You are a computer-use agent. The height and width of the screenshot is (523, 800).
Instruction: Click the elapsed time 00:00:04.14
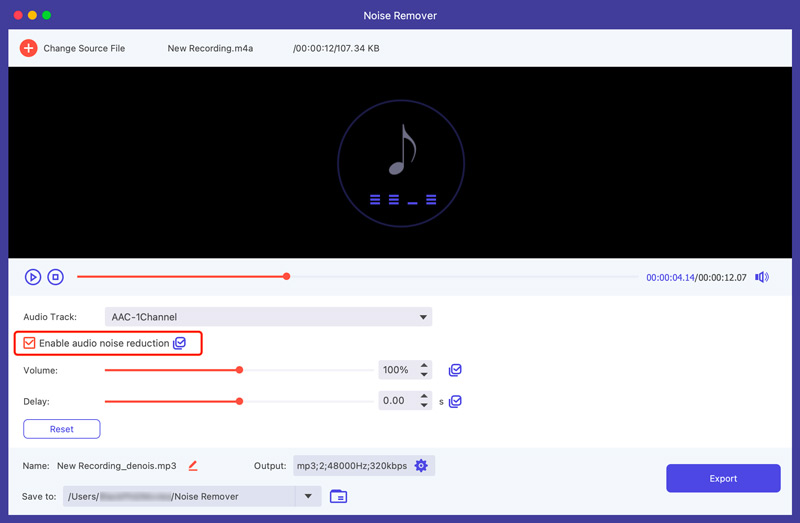(x=670, y=278)
